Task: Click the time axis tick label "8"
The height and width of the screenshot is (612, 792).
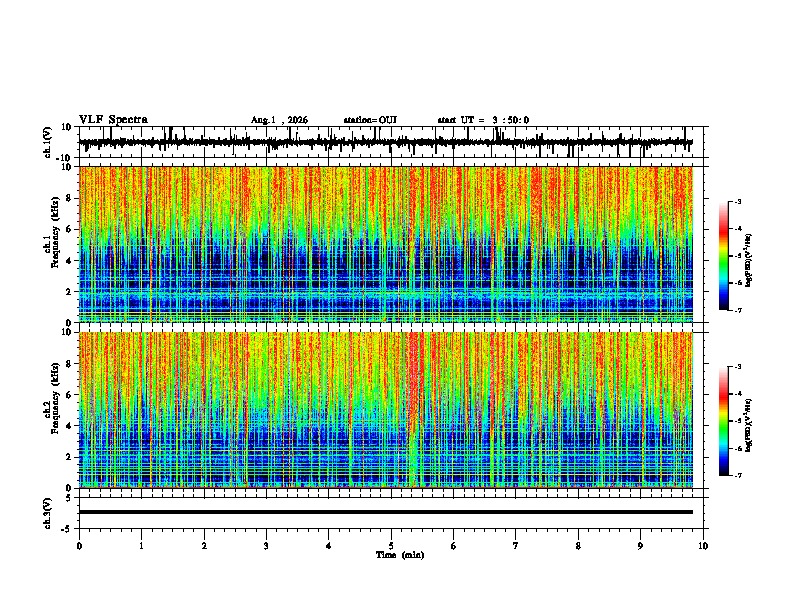Action: click(x=578, y=546)
